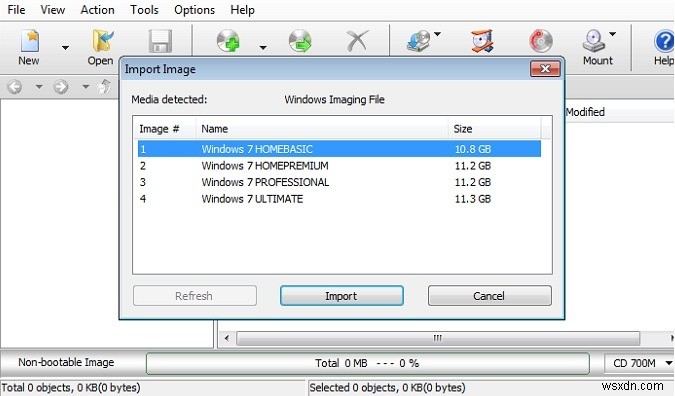The height and width of the screenshot is (396, 675).
Task: Click the disabled Refresh button
Action: coord(195,296)
